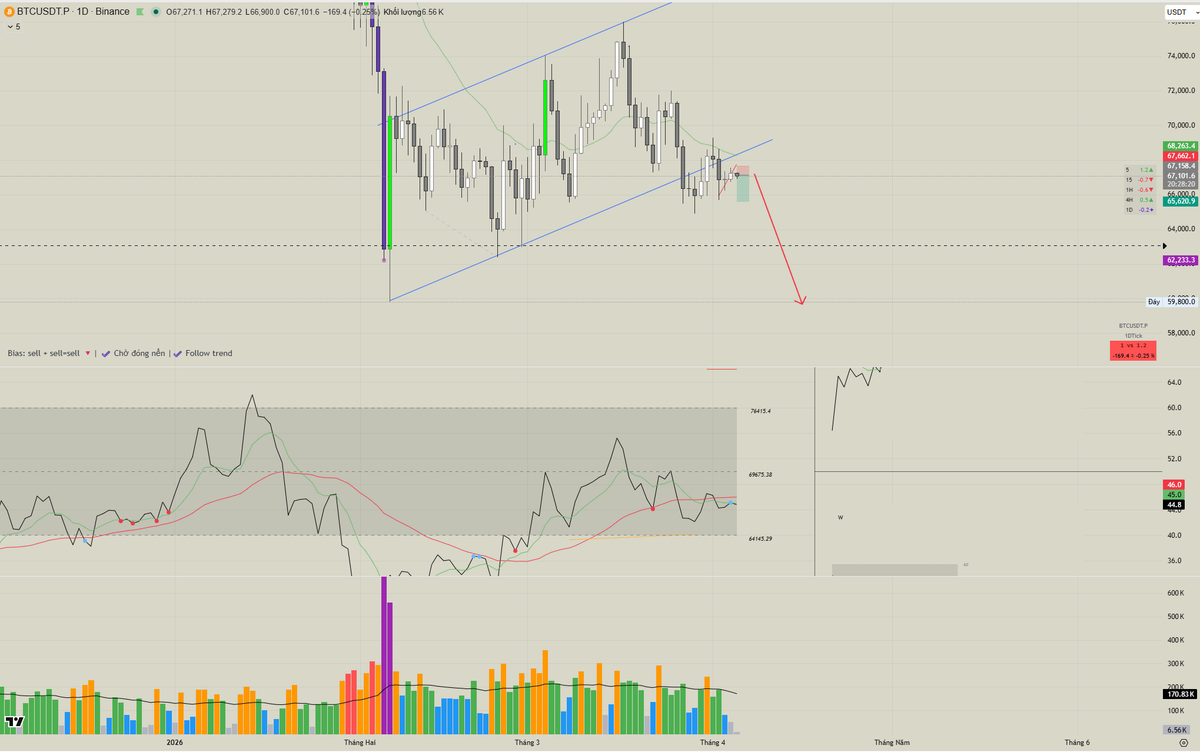This screenshot has width=1200, height=752.
Task: Click the '-169.4 = -0.25 %' red cell
Action: (x=1133, y=355)
